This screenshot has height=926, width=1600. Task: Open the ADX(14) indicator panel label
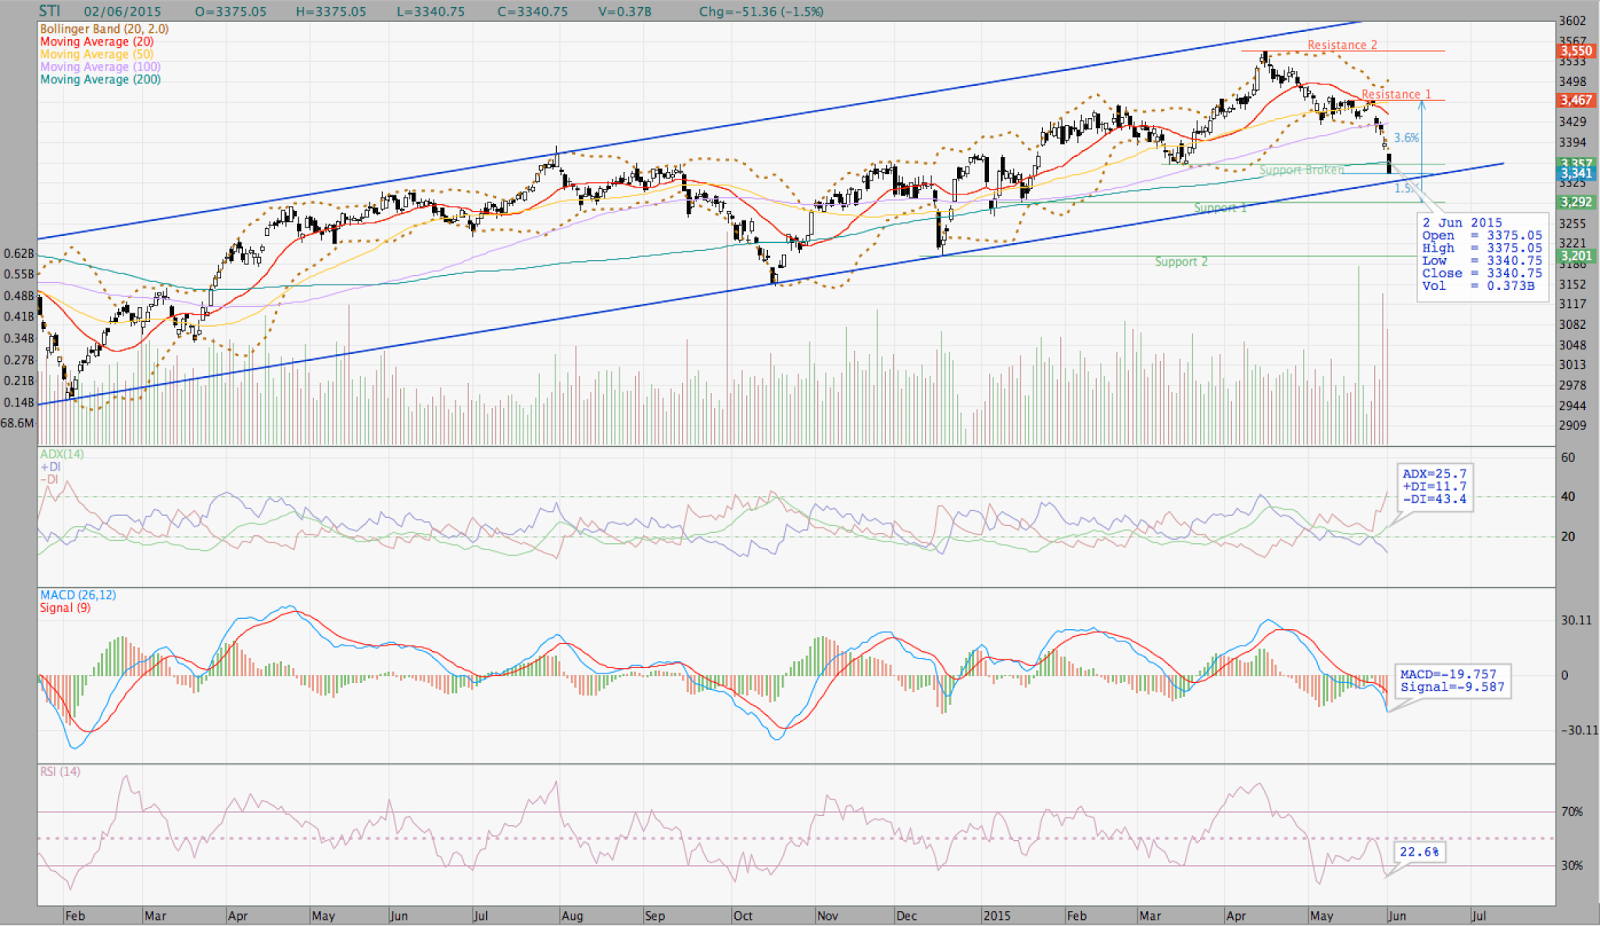(x=60, y=455)
